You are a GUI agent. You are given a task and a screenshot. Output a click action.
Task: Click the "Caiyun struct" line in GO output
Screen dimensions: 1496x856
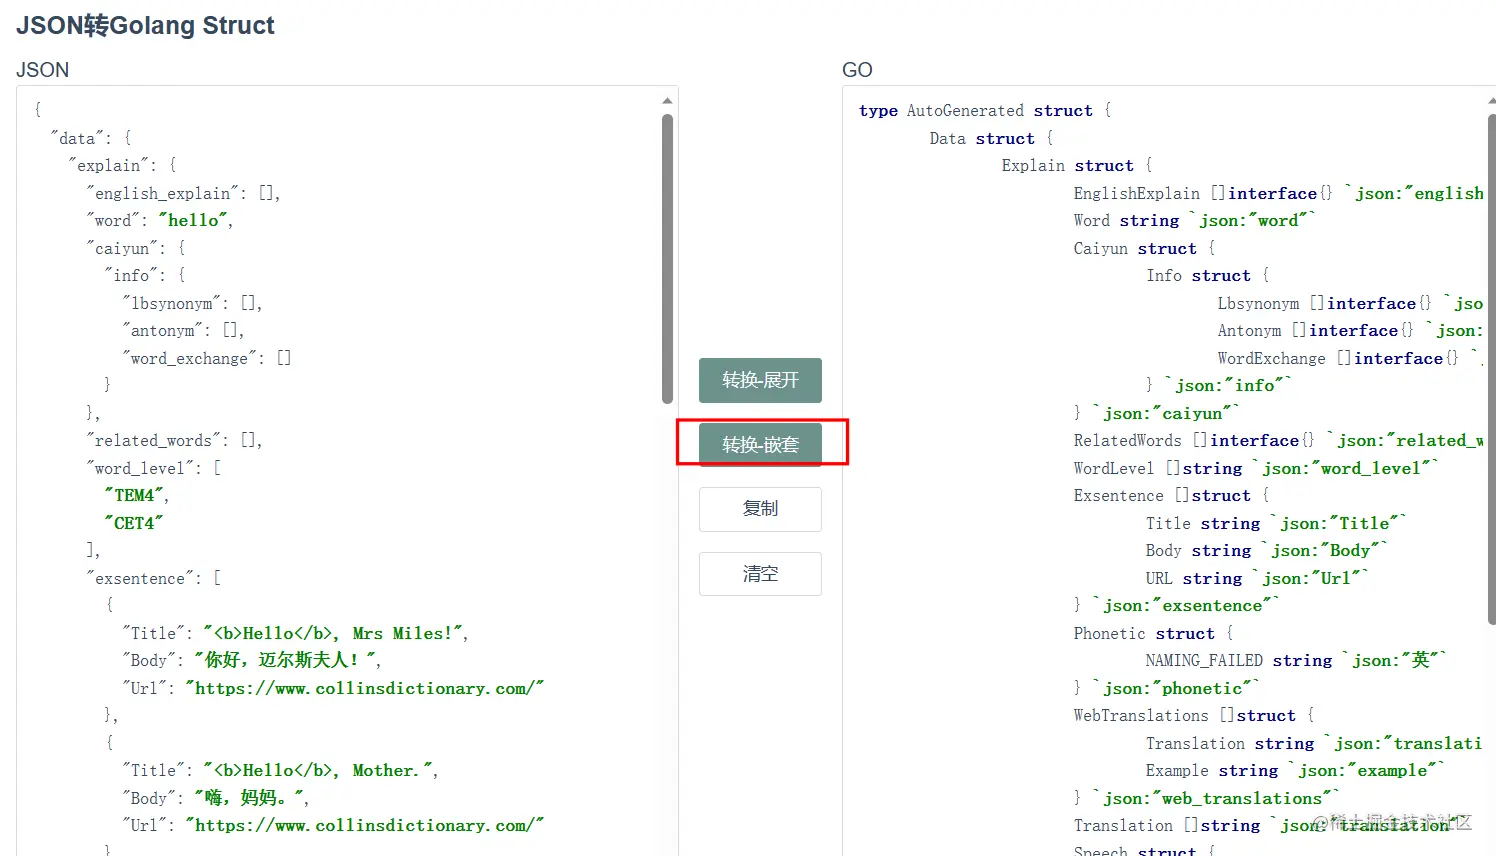tap(1134, 248)
